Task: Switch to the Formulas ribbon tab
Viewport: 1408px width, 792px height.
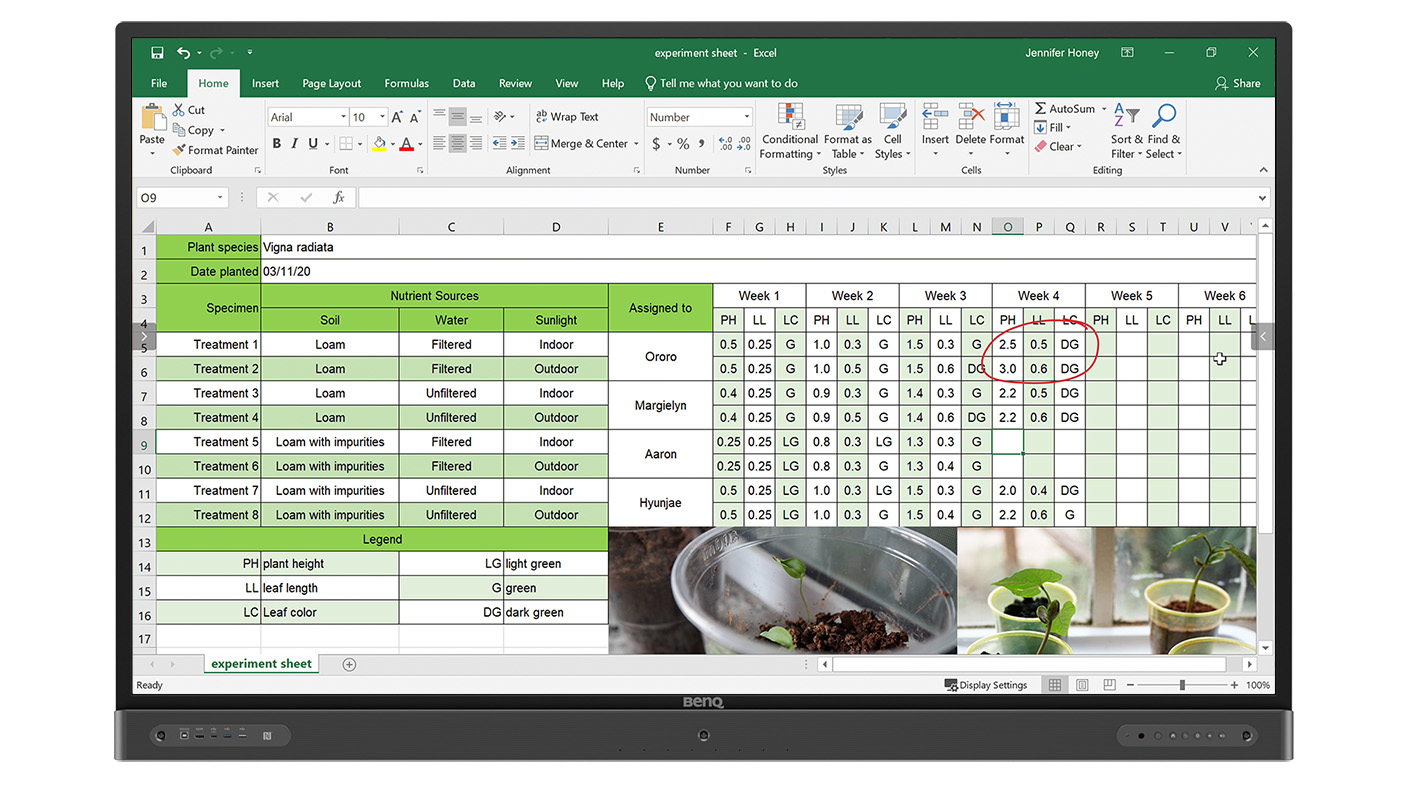Action: tap(406, 83)
